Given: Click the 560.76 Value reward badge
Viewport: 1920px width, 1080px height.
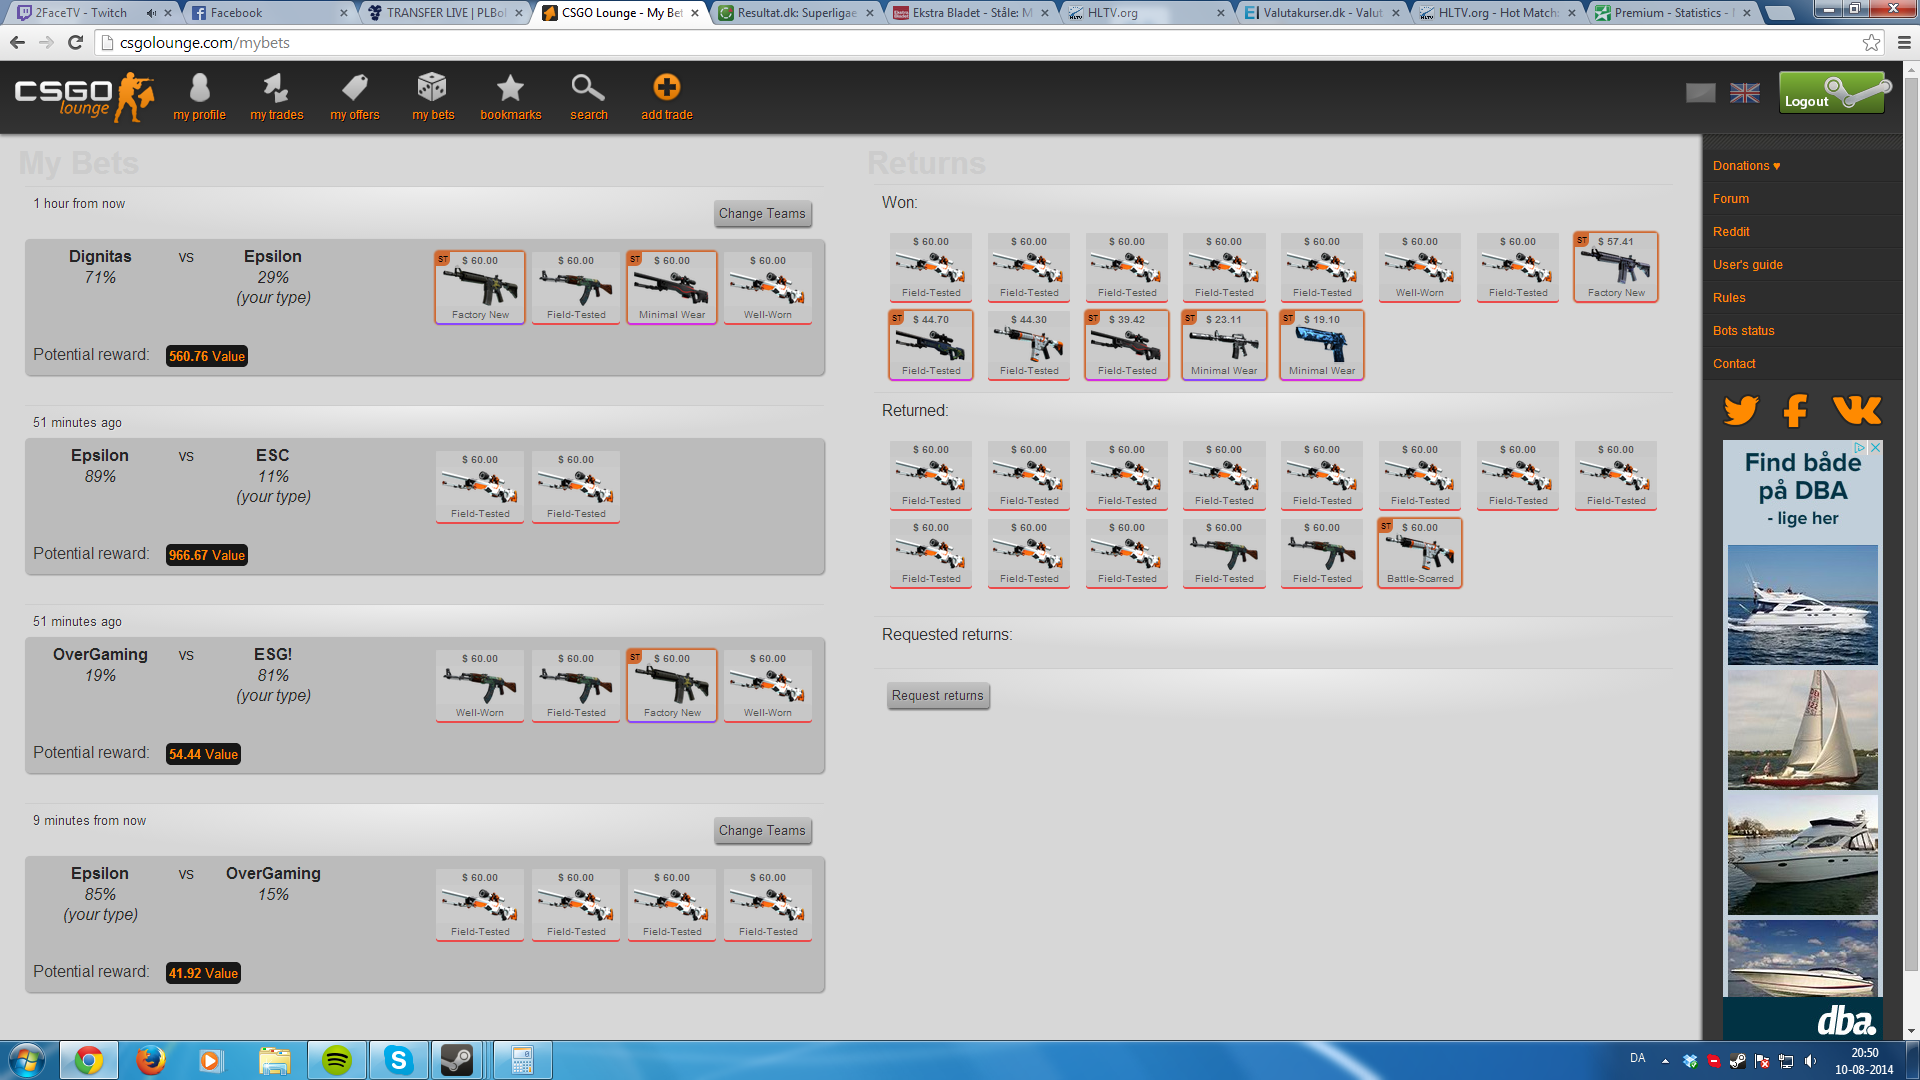Looking at the screenshot, I should [207, 356].
